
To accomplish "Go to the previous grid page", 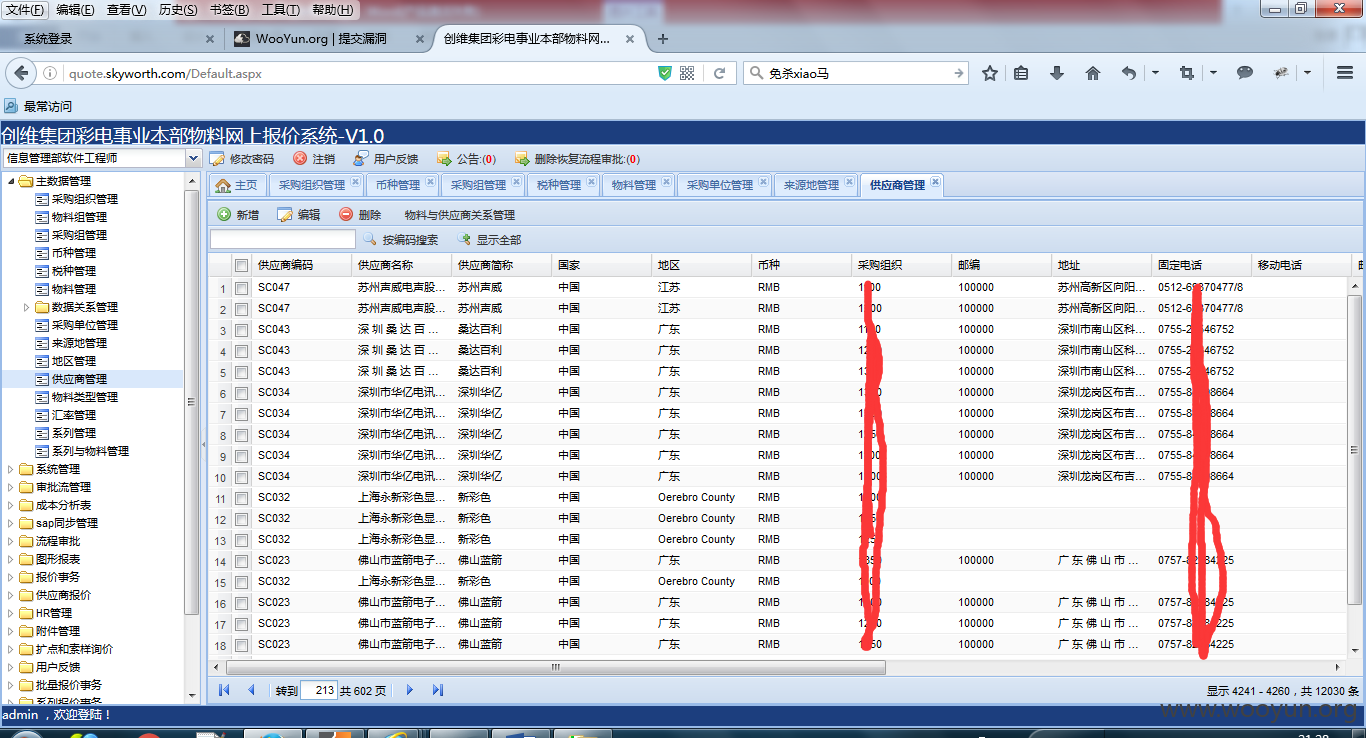I will (x=251, y=690).
